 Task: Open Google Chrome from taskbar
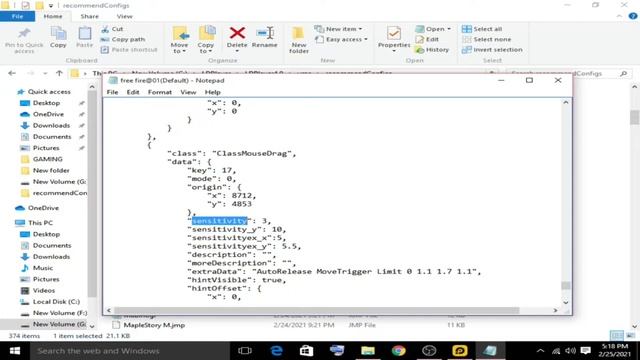398,351
